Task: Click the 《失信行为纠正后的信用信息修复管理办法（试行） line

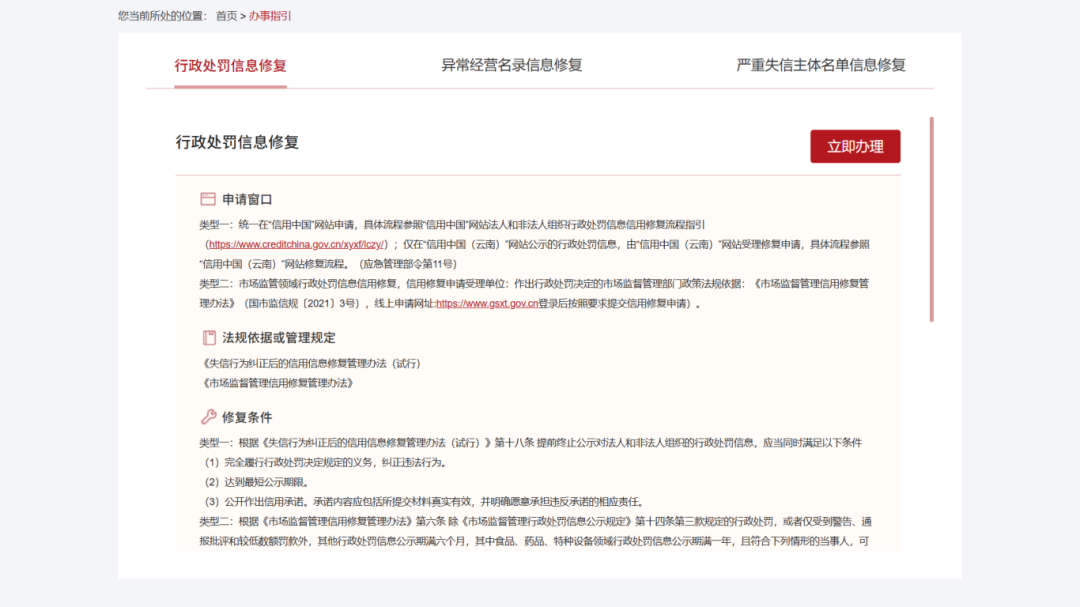Action: (x=310, y=364)
